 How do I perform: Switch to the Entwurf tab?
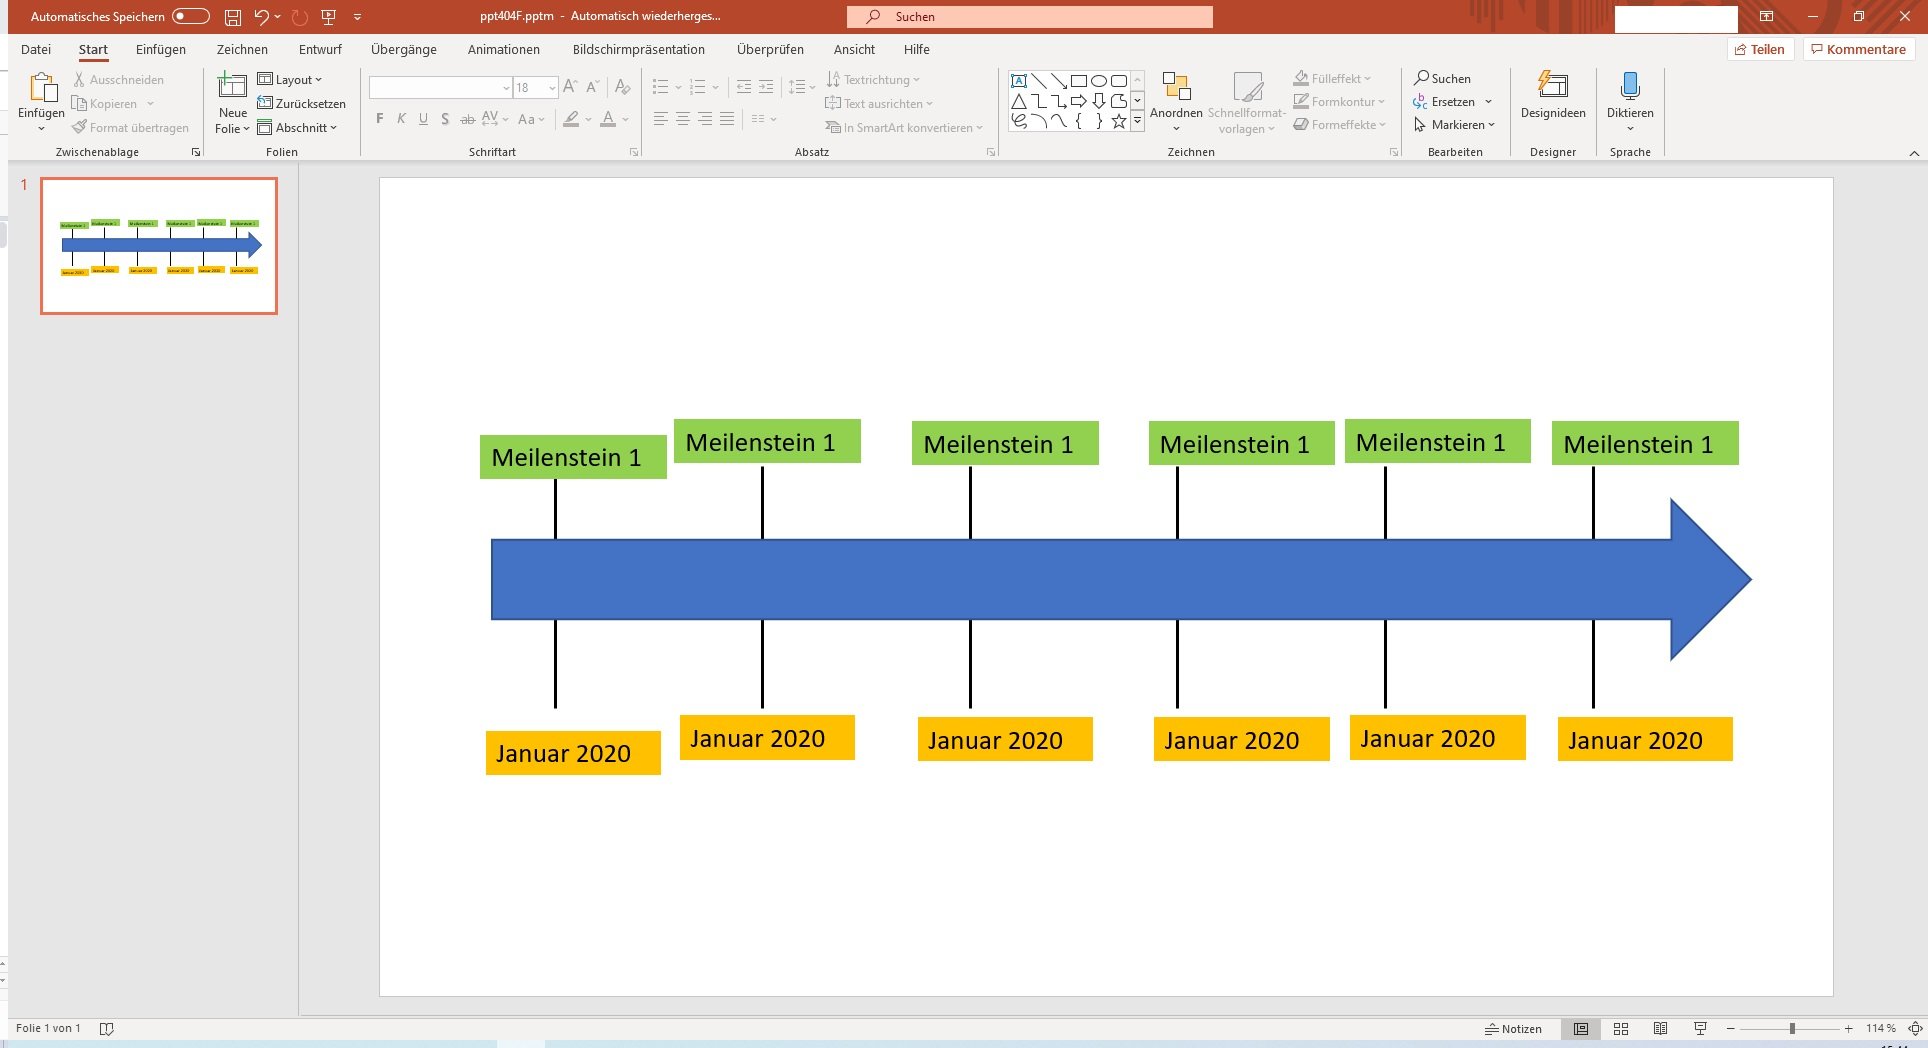click(x=320, y=49)
